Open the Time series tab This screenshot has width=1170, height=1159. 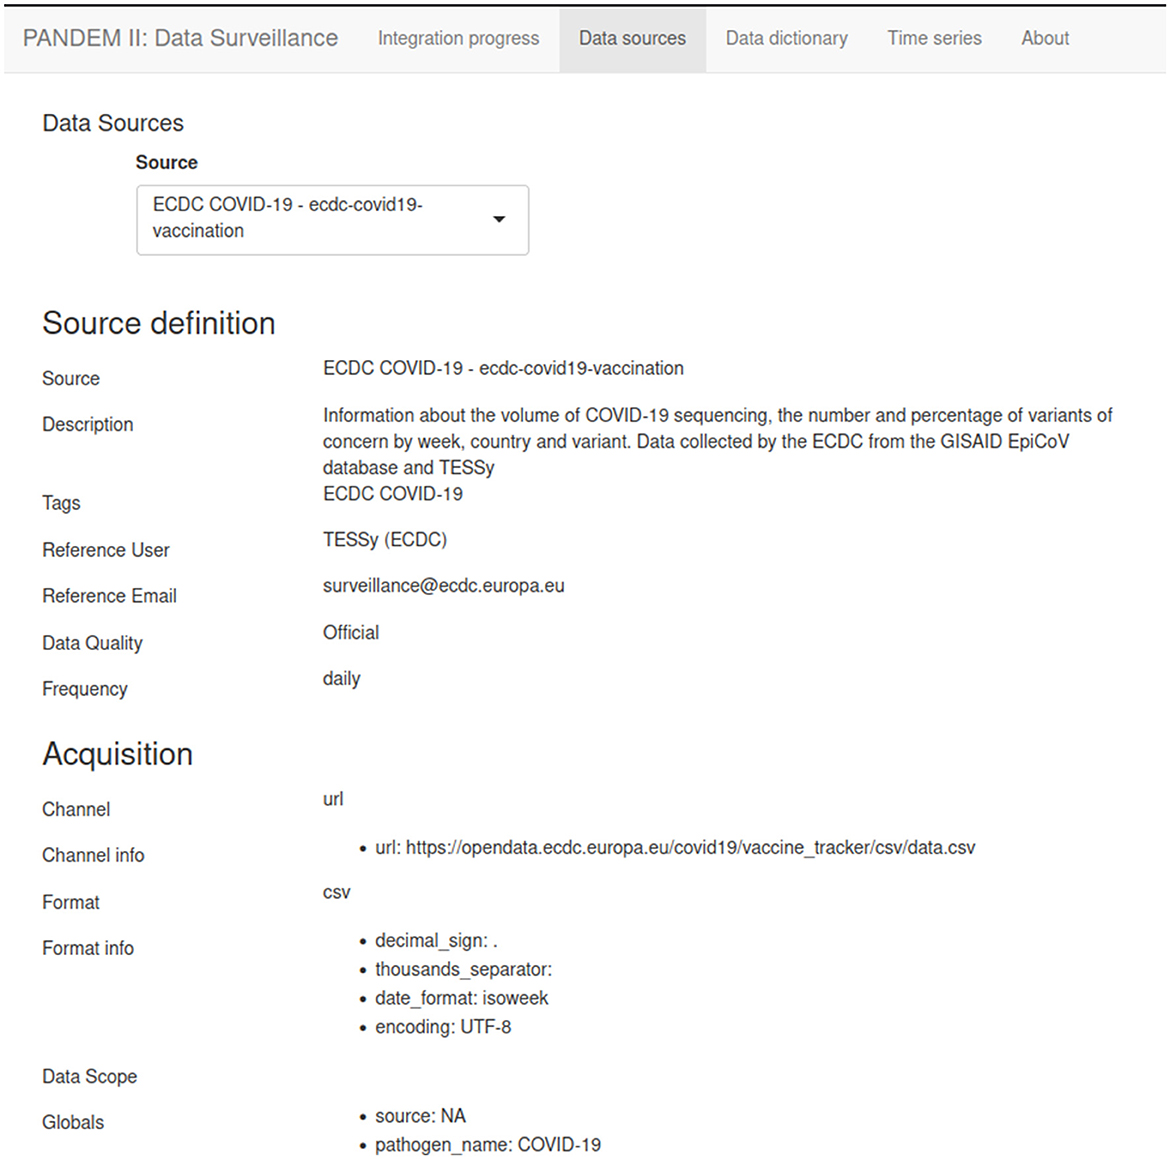[x=934, y=38]
